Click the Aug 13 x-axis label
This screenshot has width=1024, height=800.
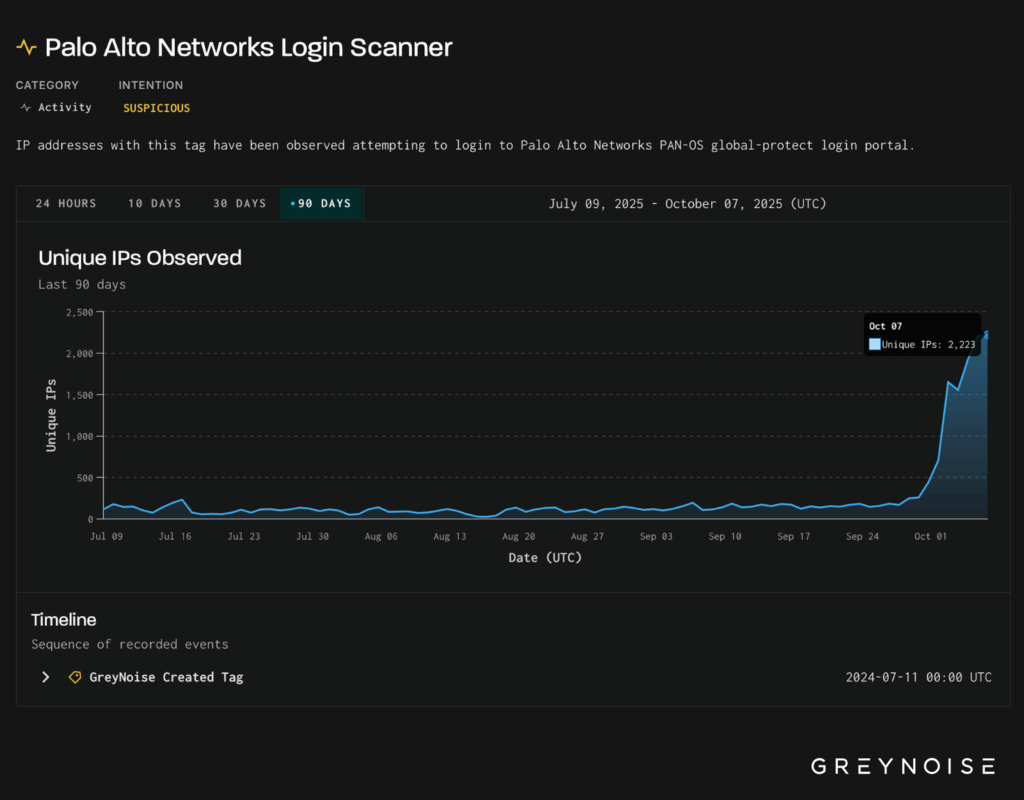(450, 536)
